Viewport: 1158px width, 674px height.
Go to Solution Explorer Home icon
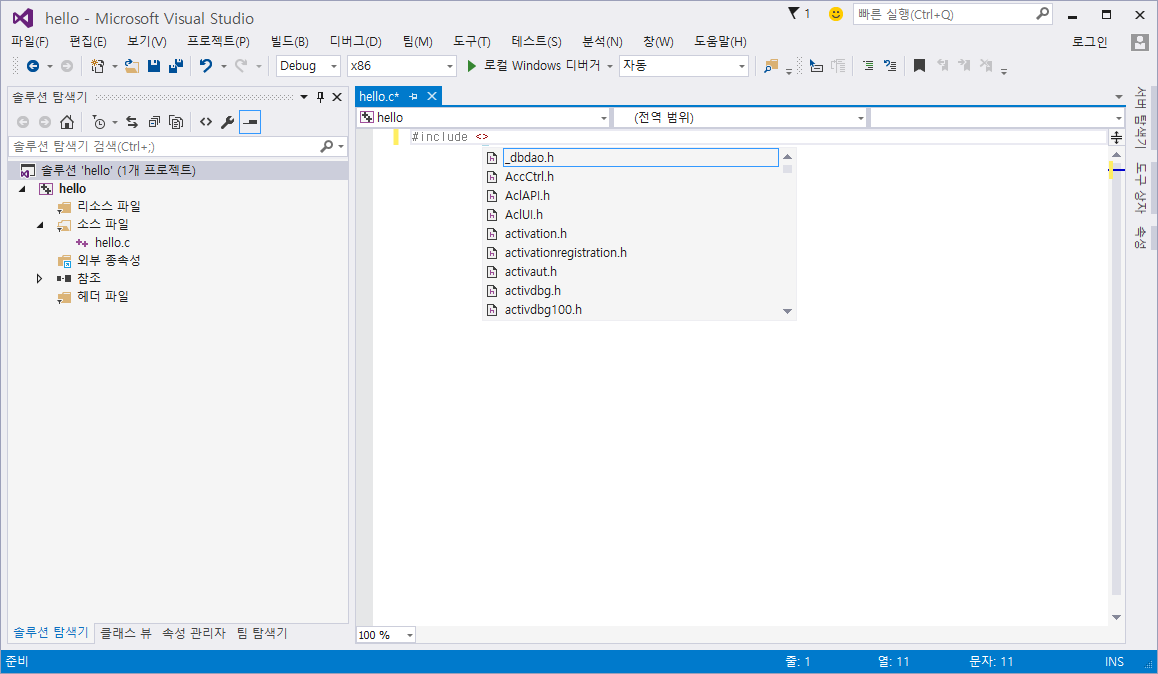pyautogui.click(x=67, y=122)
